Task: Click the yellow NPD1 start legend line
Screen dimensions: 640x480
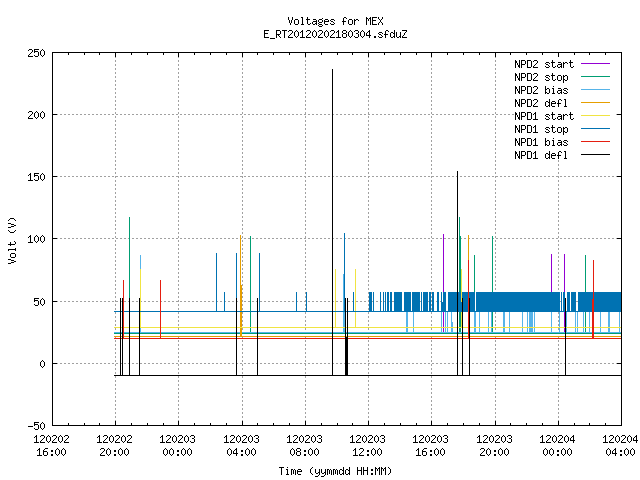Action: coord(596,116)
